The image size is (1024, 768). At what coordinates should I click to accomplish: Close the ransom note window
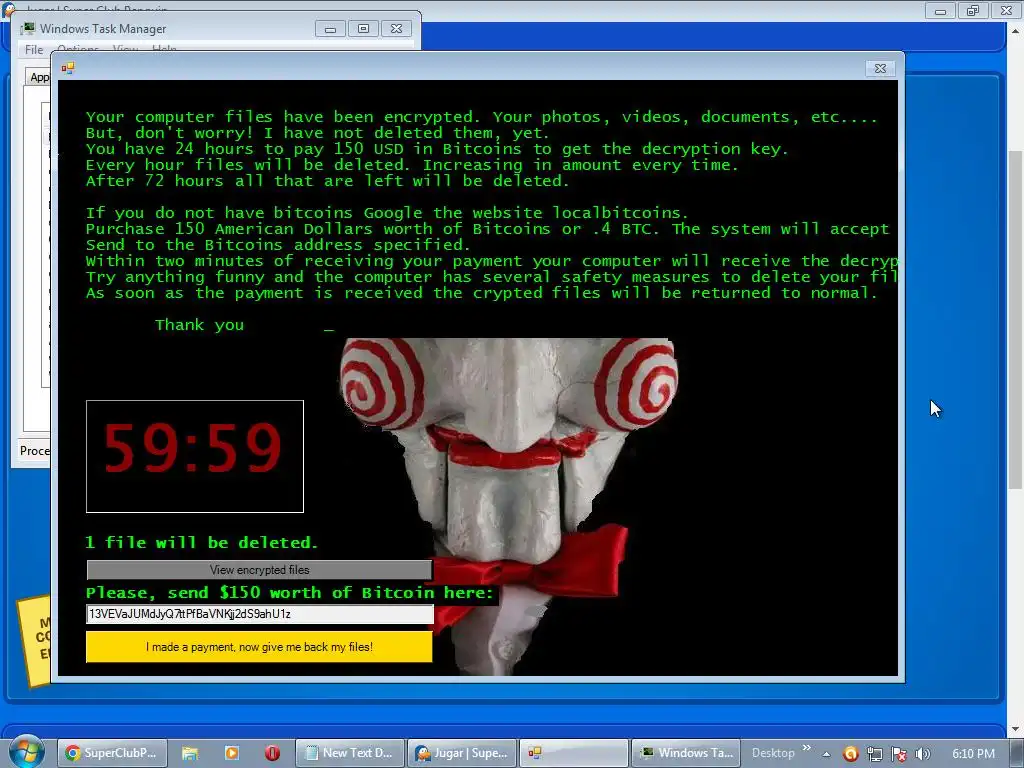coord(880,68)
